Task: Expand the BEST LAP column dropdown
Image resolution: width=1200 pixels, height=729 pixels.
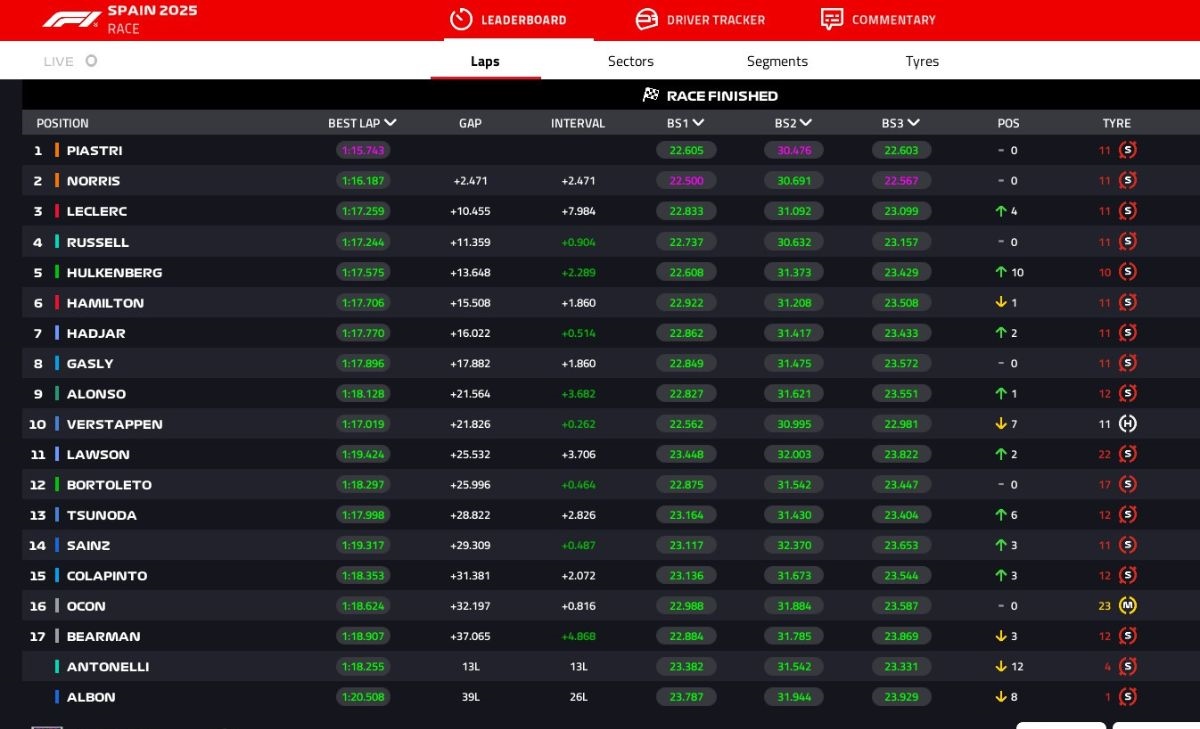Action: [x=390, y=123]
